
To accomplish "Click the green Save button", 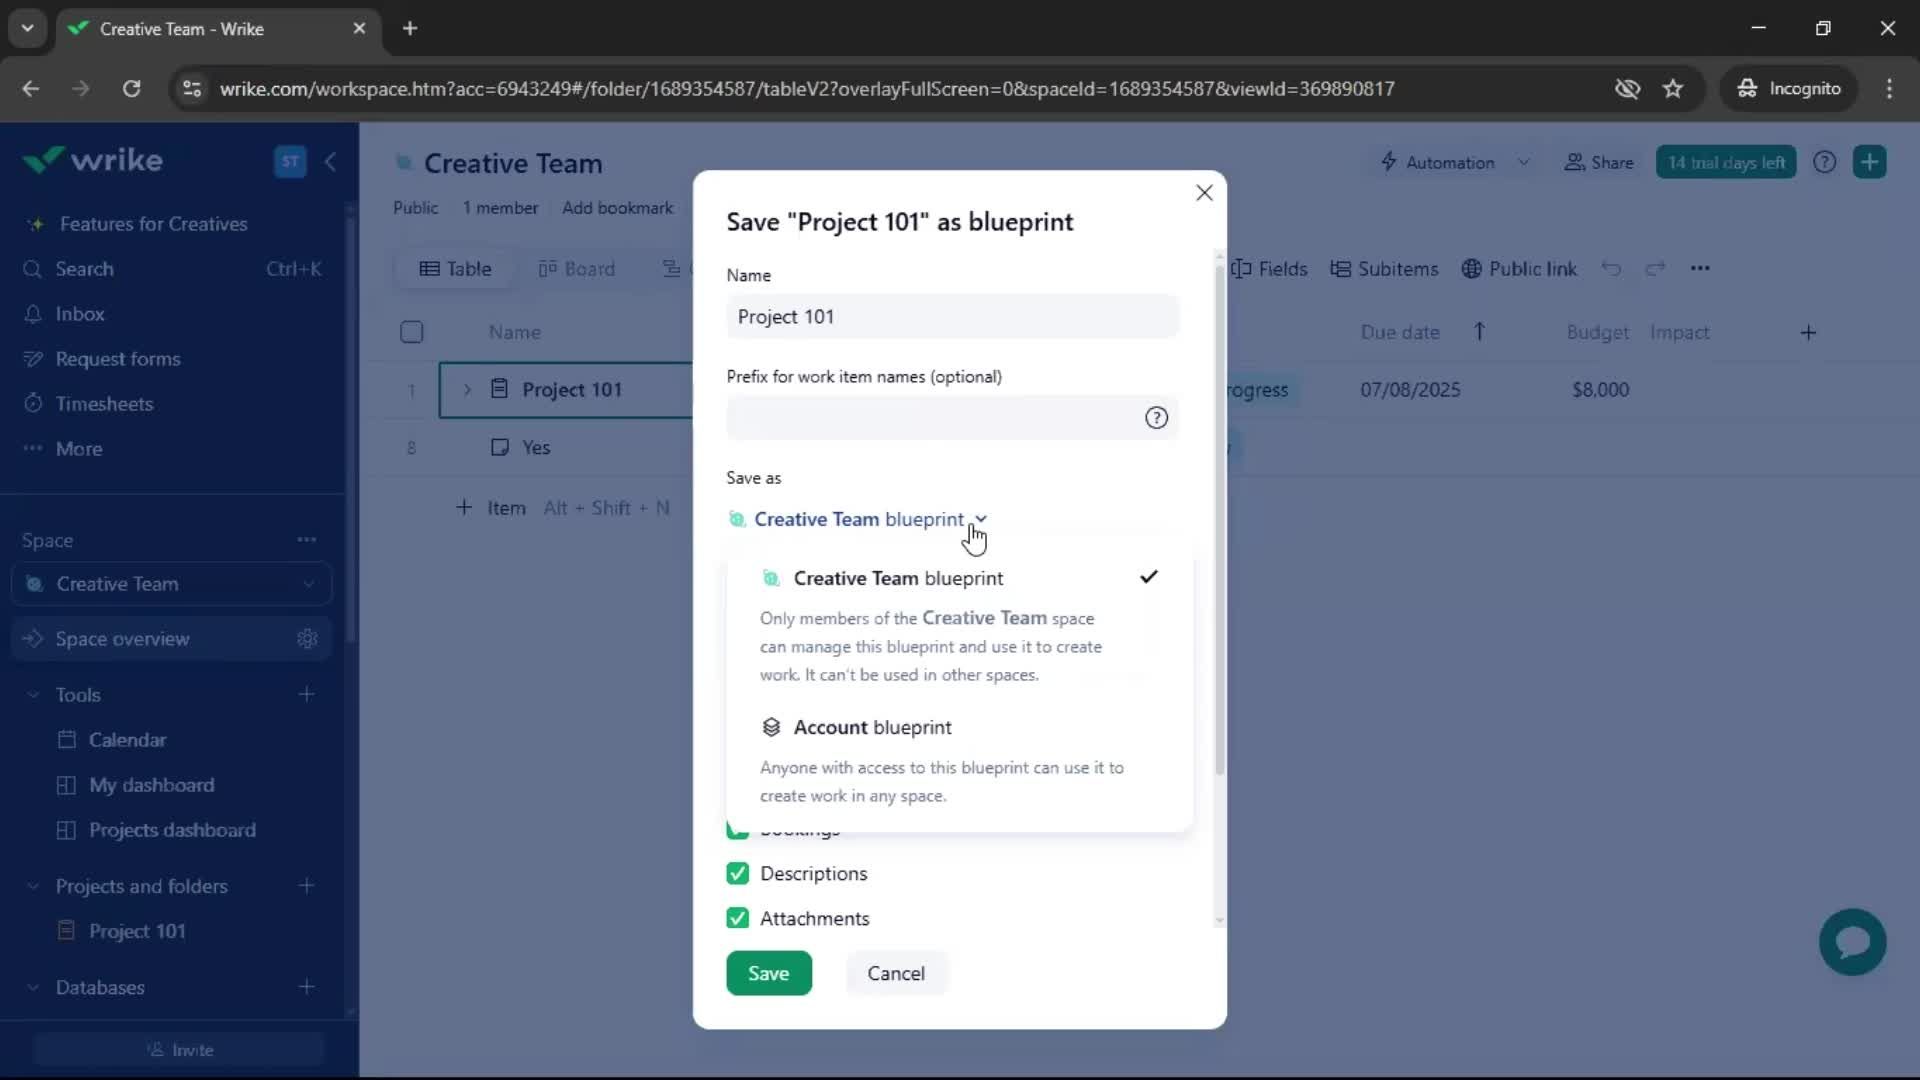I will pos(768,973).
